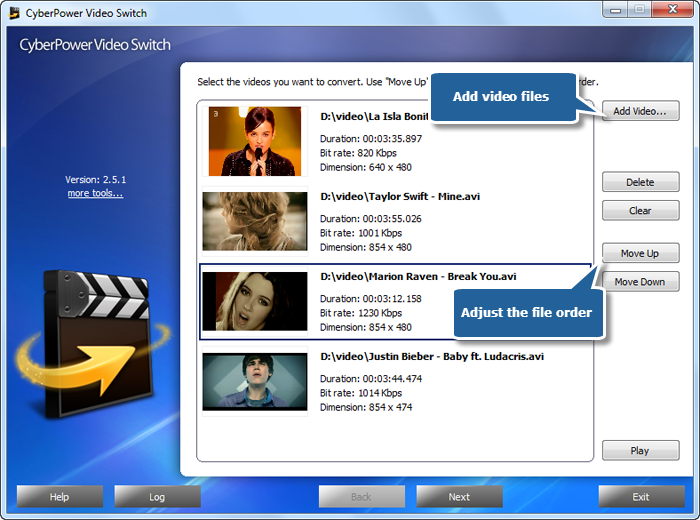Click the CyberPower title bar app icon
700x520 pixels.
pos(15,13)
